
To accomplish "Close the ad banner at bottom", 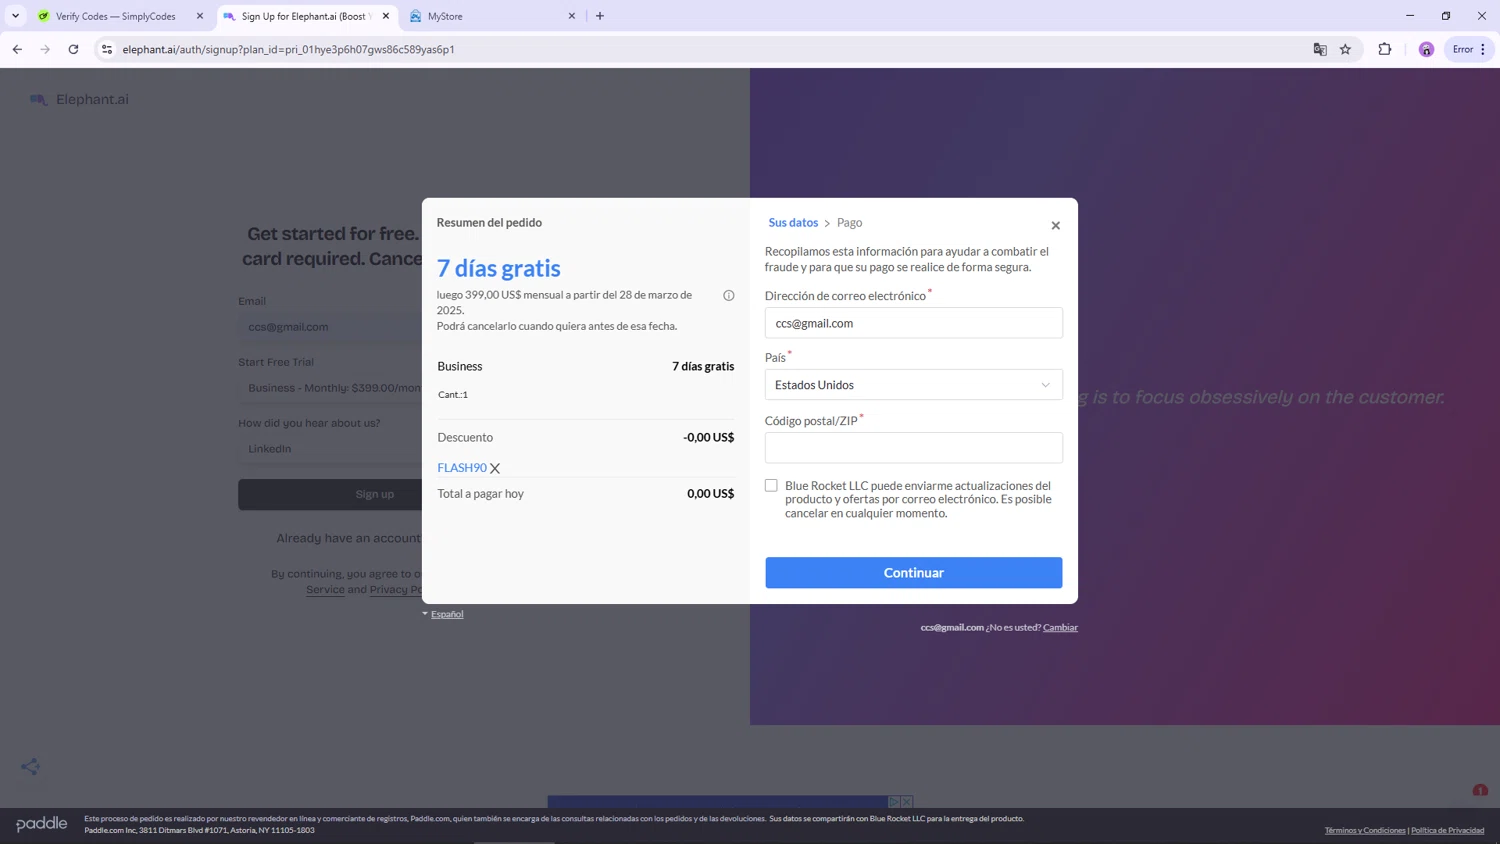I will pyautogui.click(x=907, y=802).
